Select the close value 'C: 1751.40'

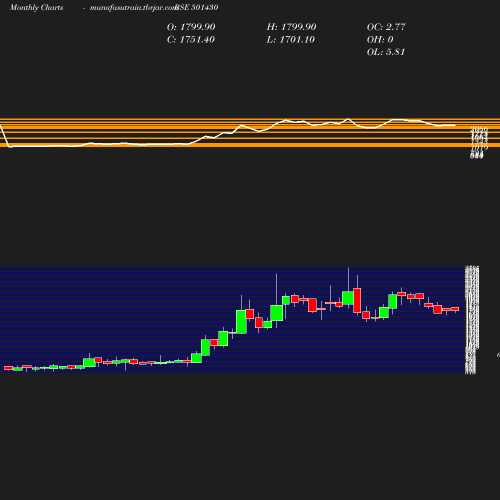[x=191, y=40]
